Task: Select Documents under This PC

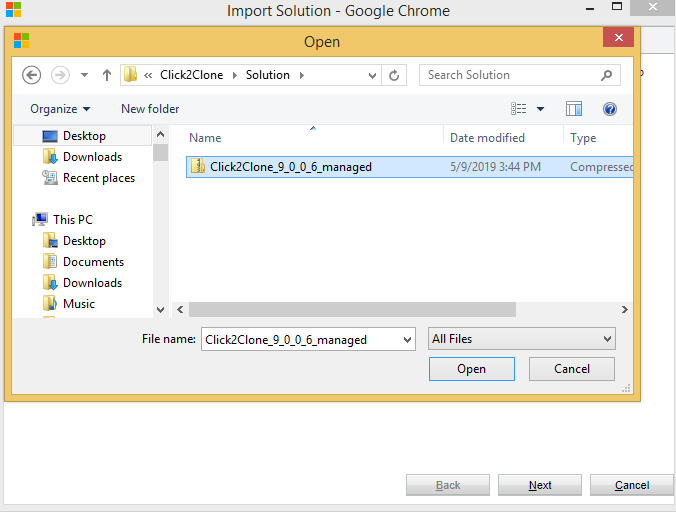Action: point(93,262)
